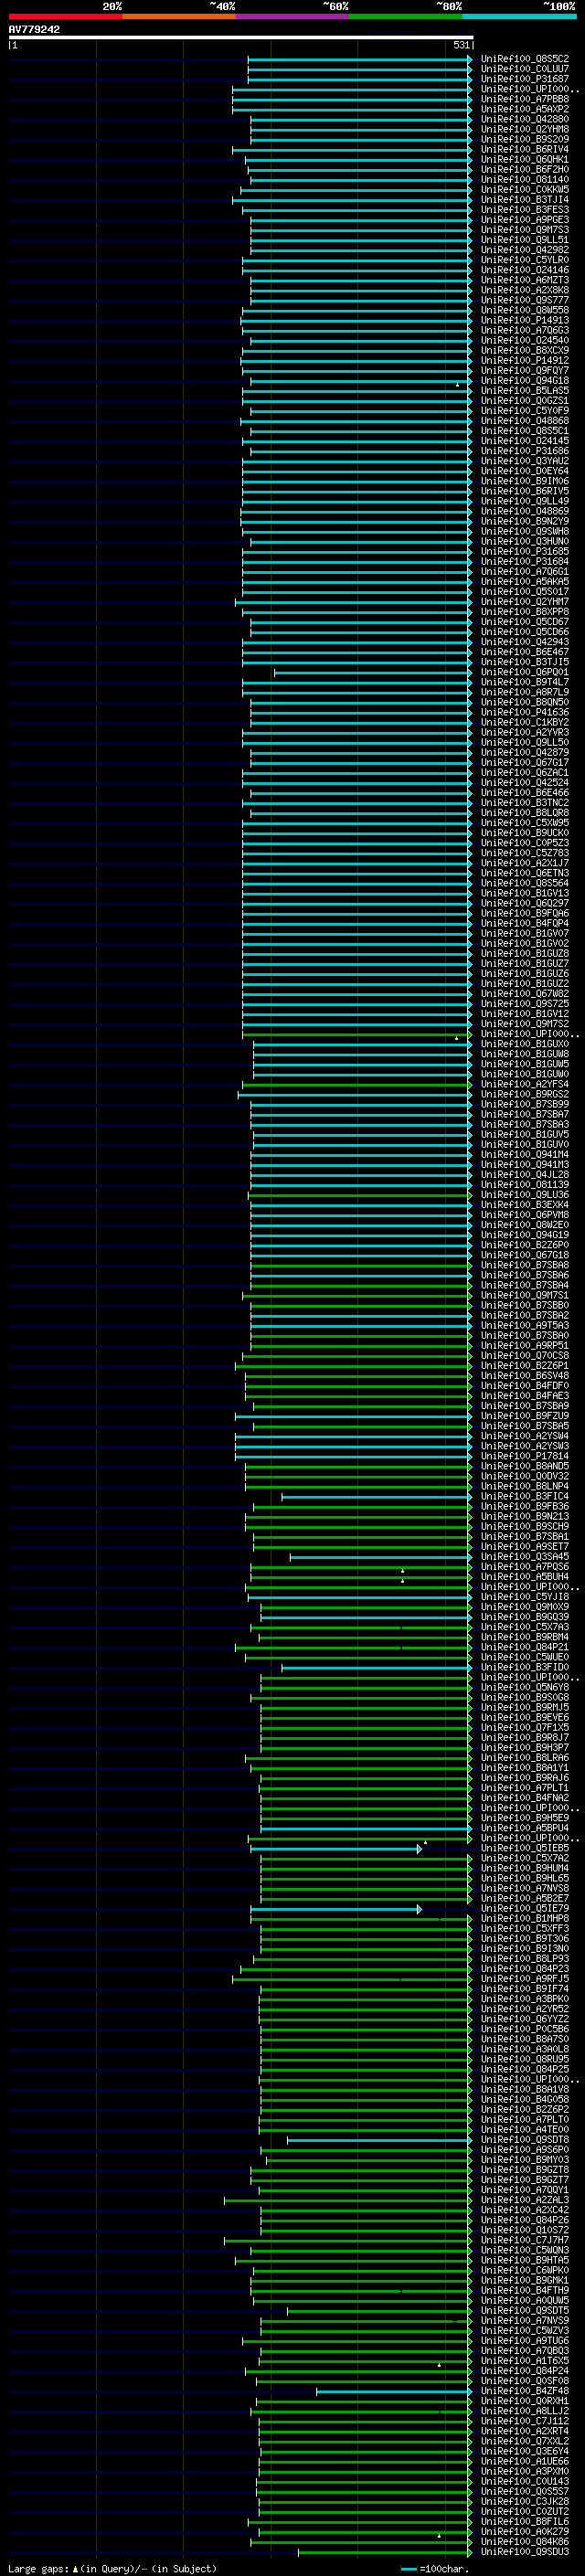Open hit UniRef100_C0LUU7
Screen dimensions: 585x2576
525,69
